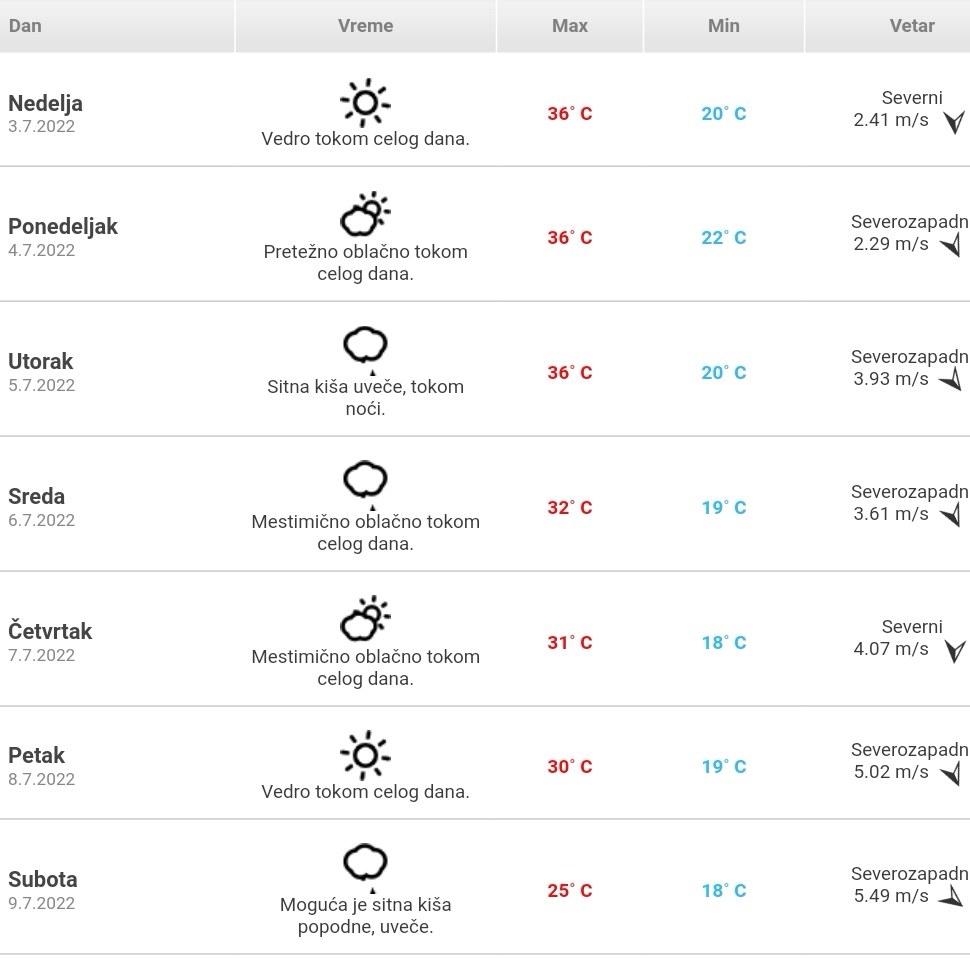The height and width of the screenshot is (959, 970).
Task: Click the wind direction arrow for Nedelja
Action: tap(954, 122)
